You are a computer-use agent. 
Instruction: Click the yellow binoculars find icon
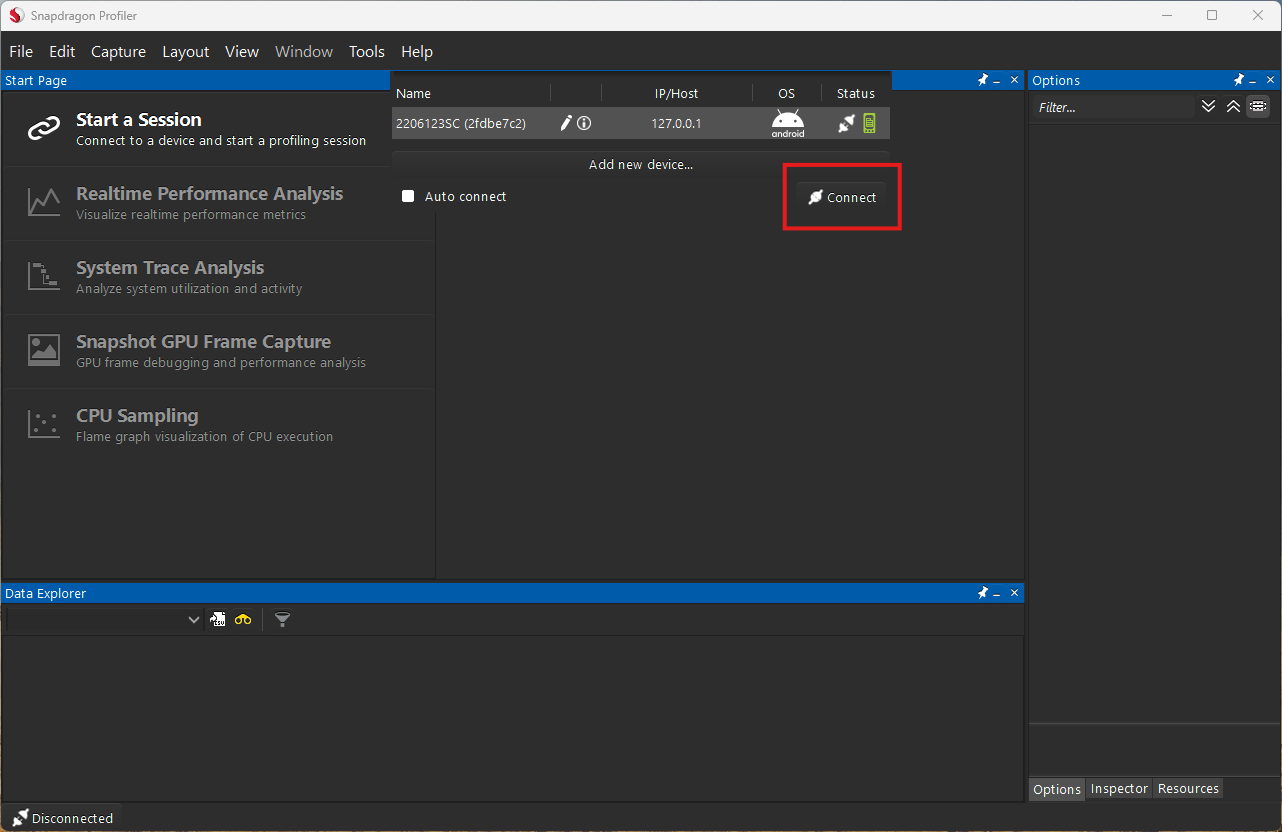243,620
